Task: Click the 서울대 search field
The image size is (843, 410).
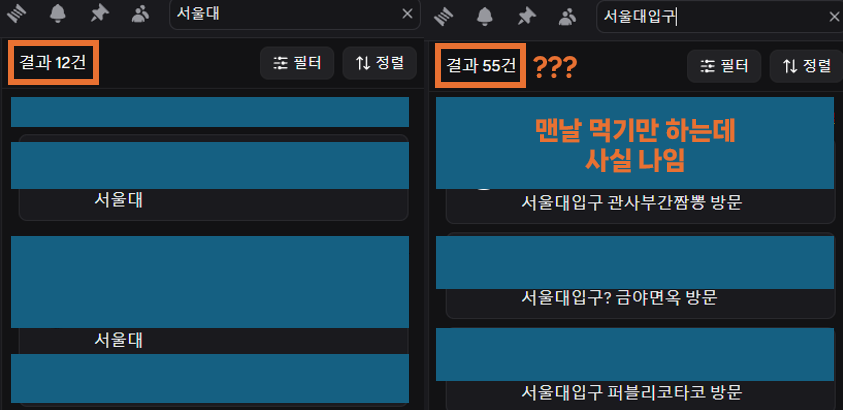Action: click(x=295, y=15)
